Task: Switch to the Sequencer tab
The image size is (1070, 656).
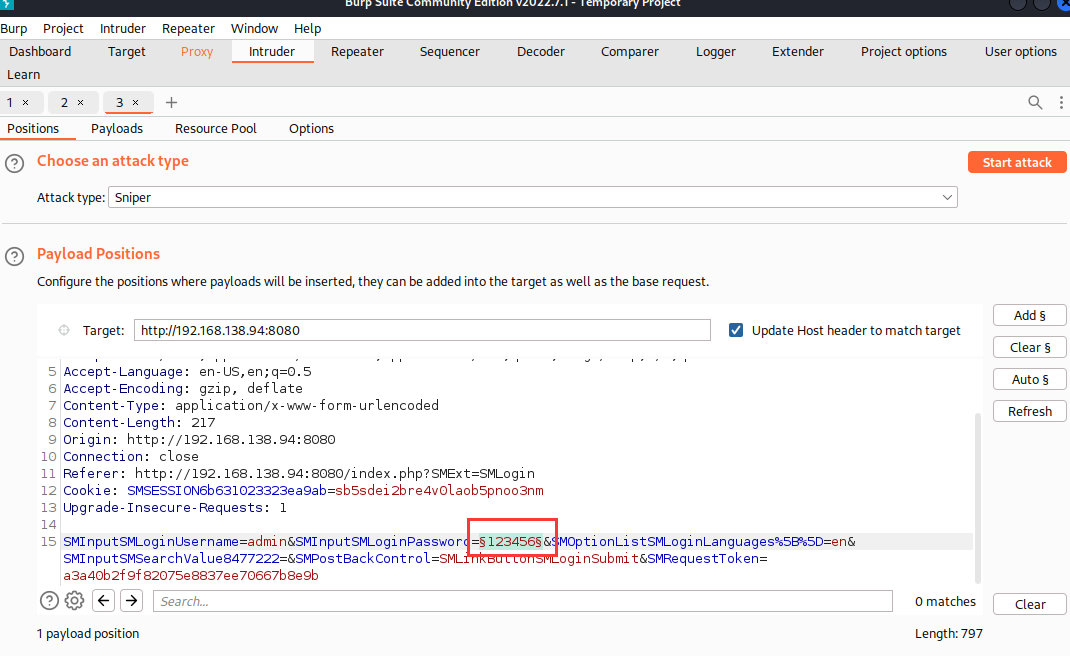Action: pyautogui.click(x=450, y=52)
